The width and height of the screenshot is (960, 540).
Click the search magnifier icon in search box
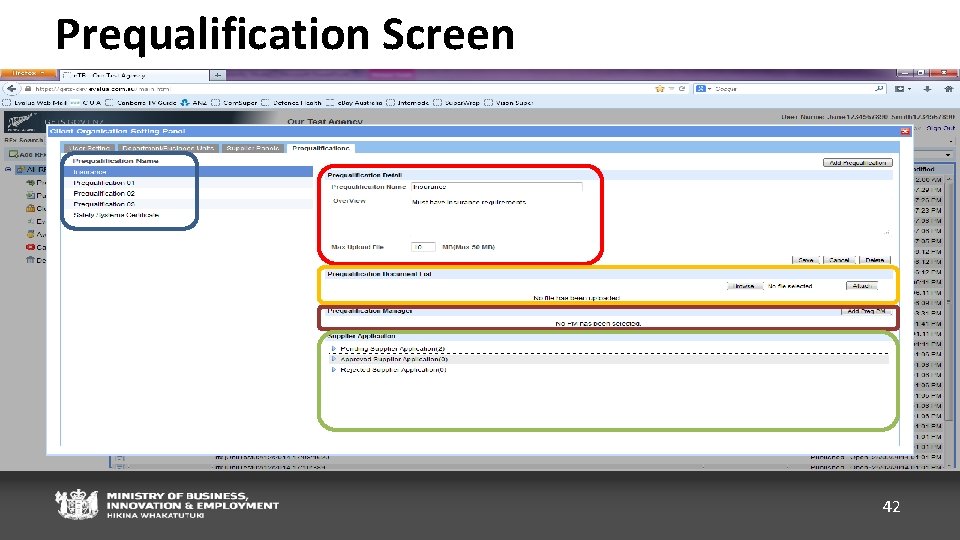click(879, 89)
